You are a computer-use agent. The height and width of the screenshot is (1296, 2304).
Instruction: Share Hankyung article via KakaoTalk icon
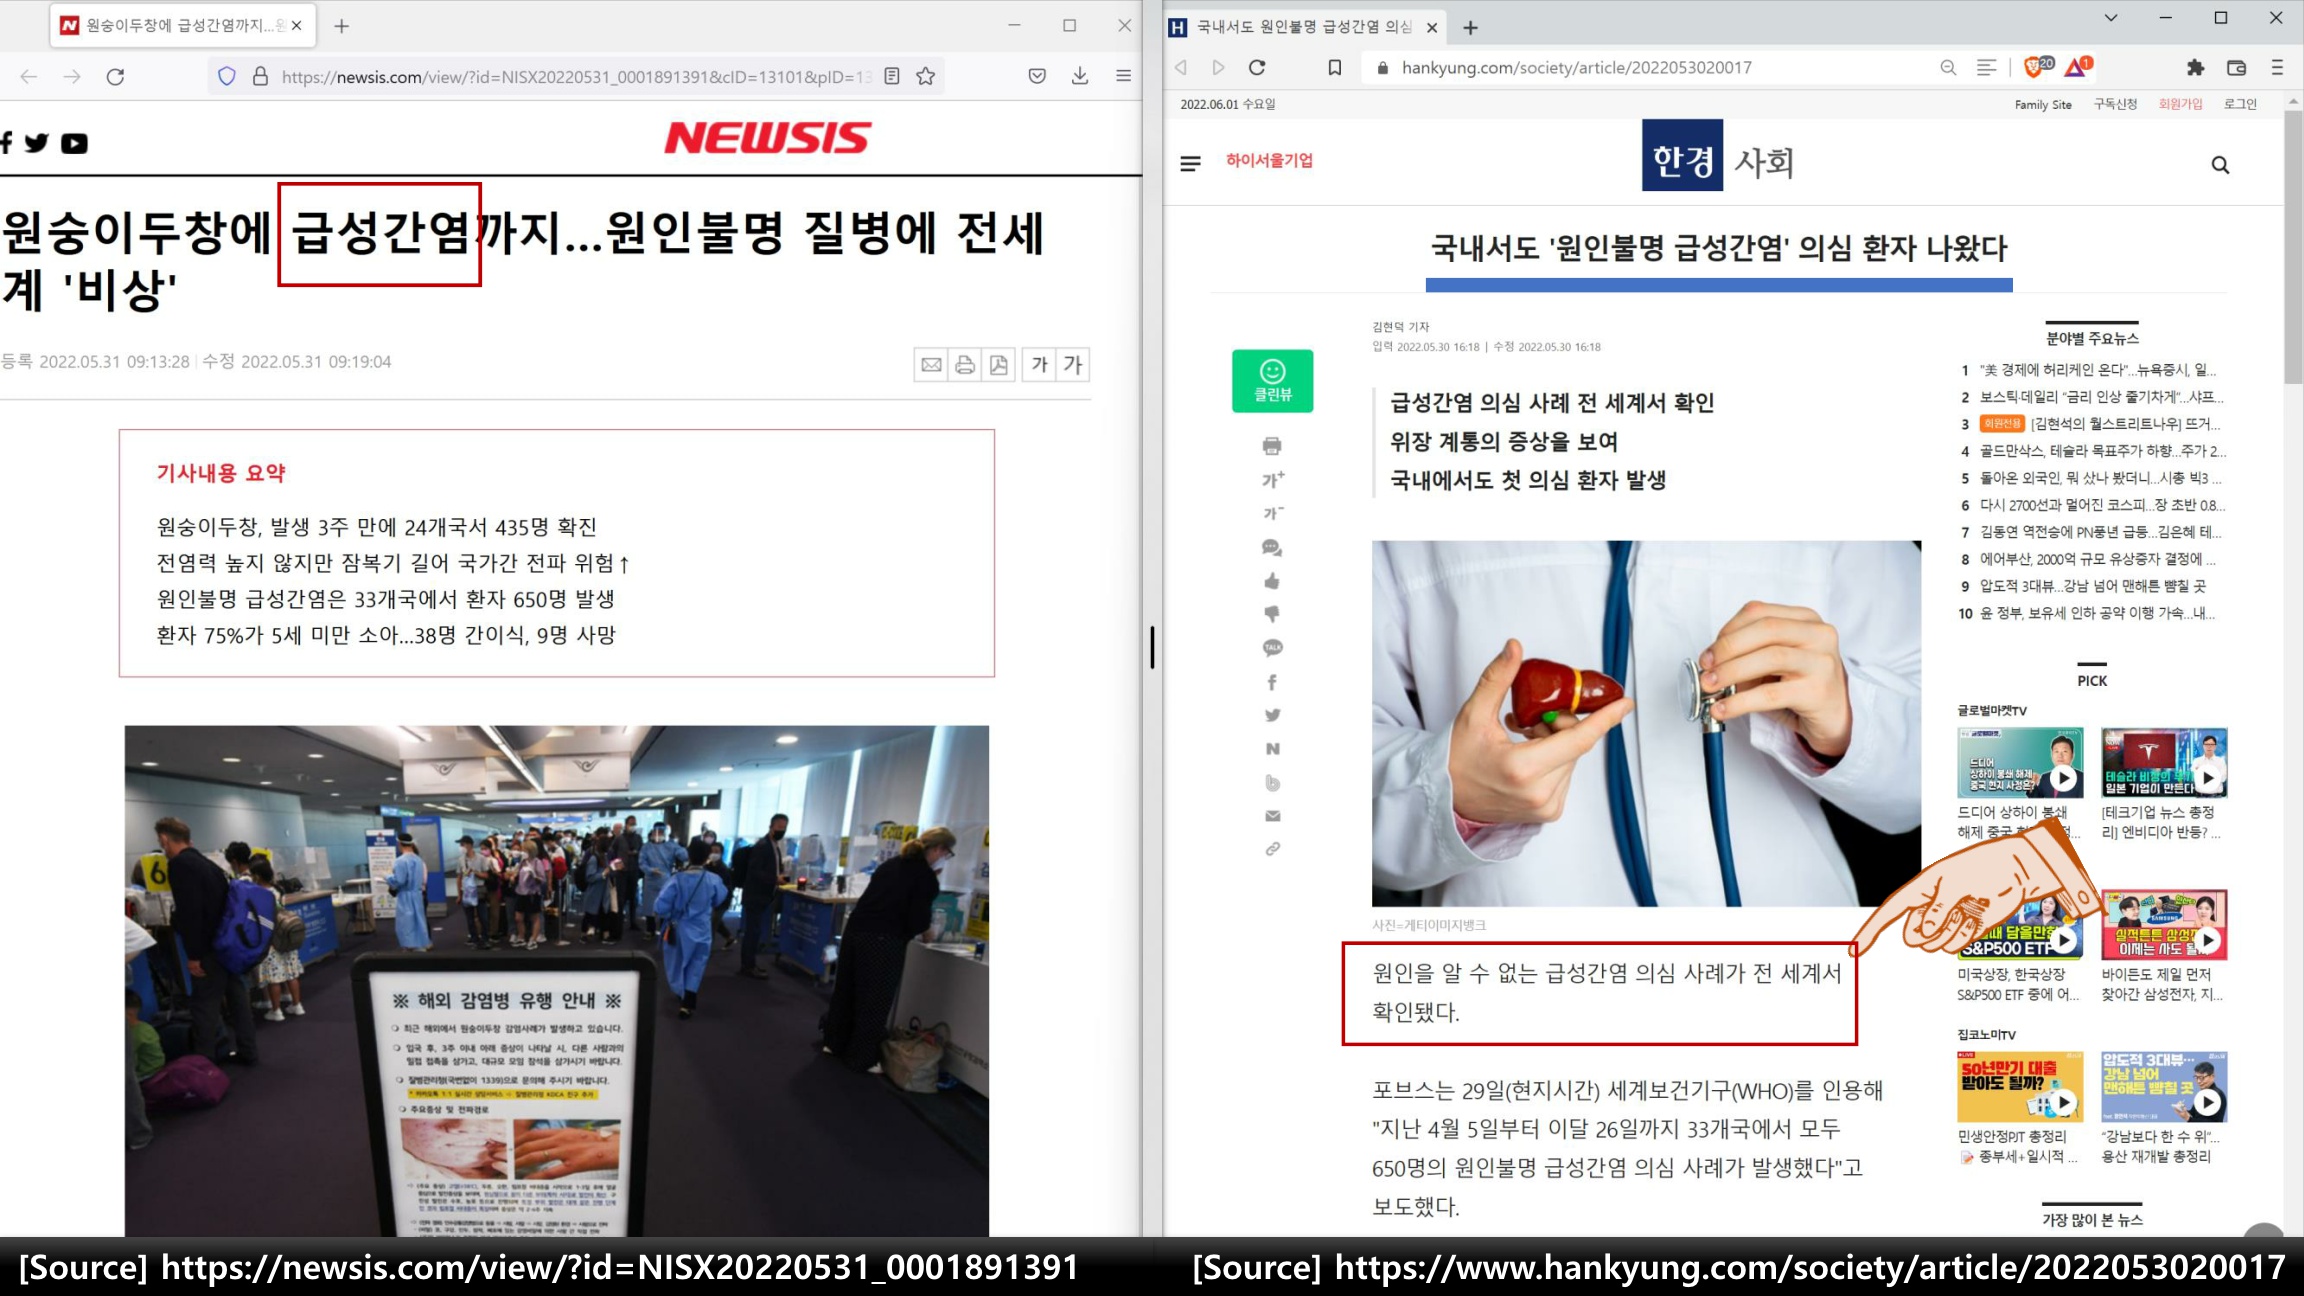coord(1272,648)
